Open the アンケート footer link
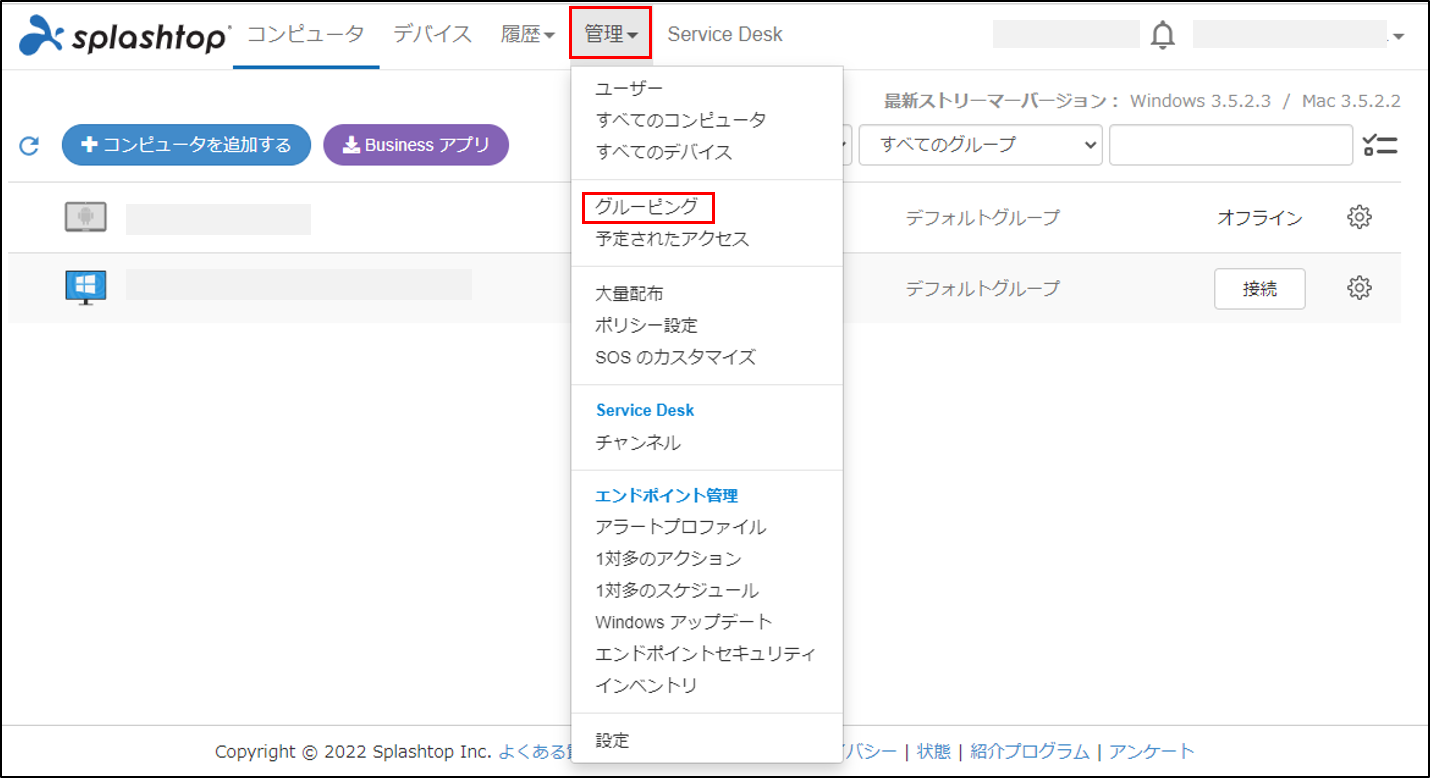Screen dimensions: 1430x778 tap(1152, 752)
